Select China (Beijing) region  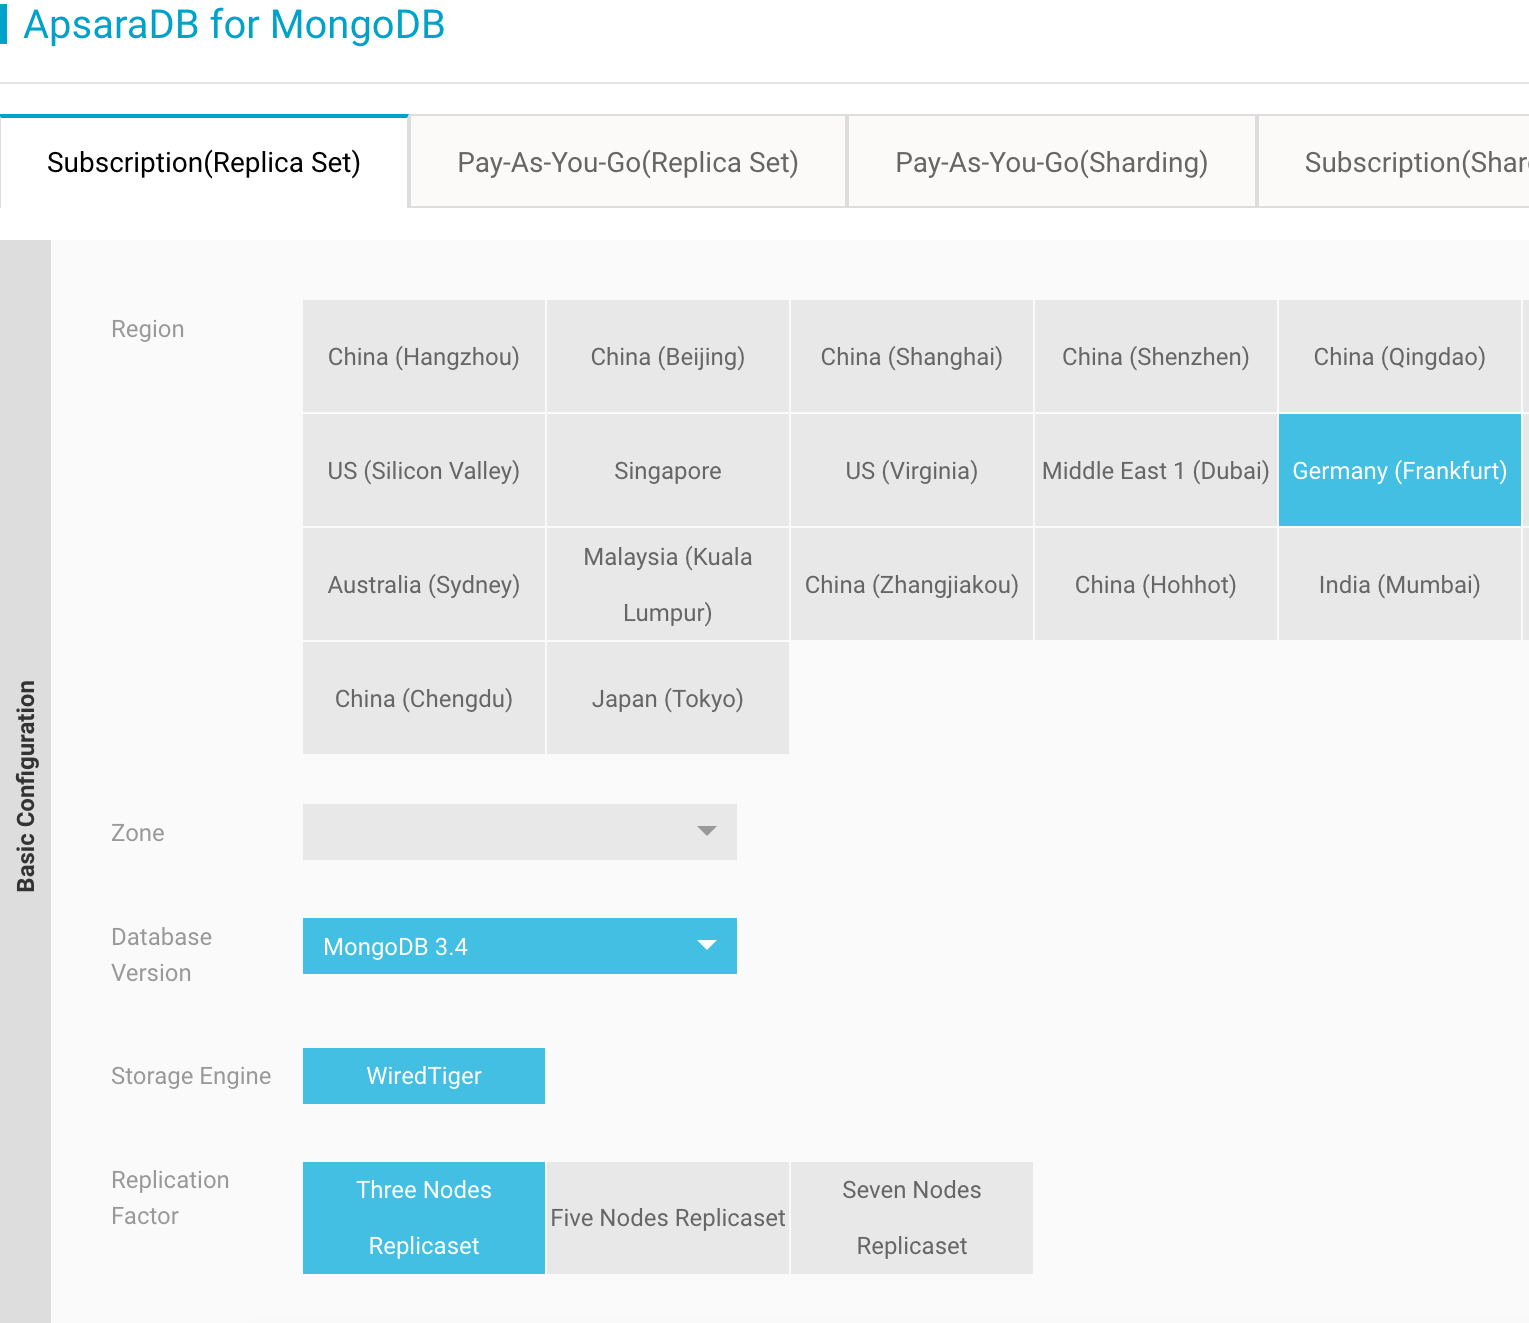pos(668,357)
